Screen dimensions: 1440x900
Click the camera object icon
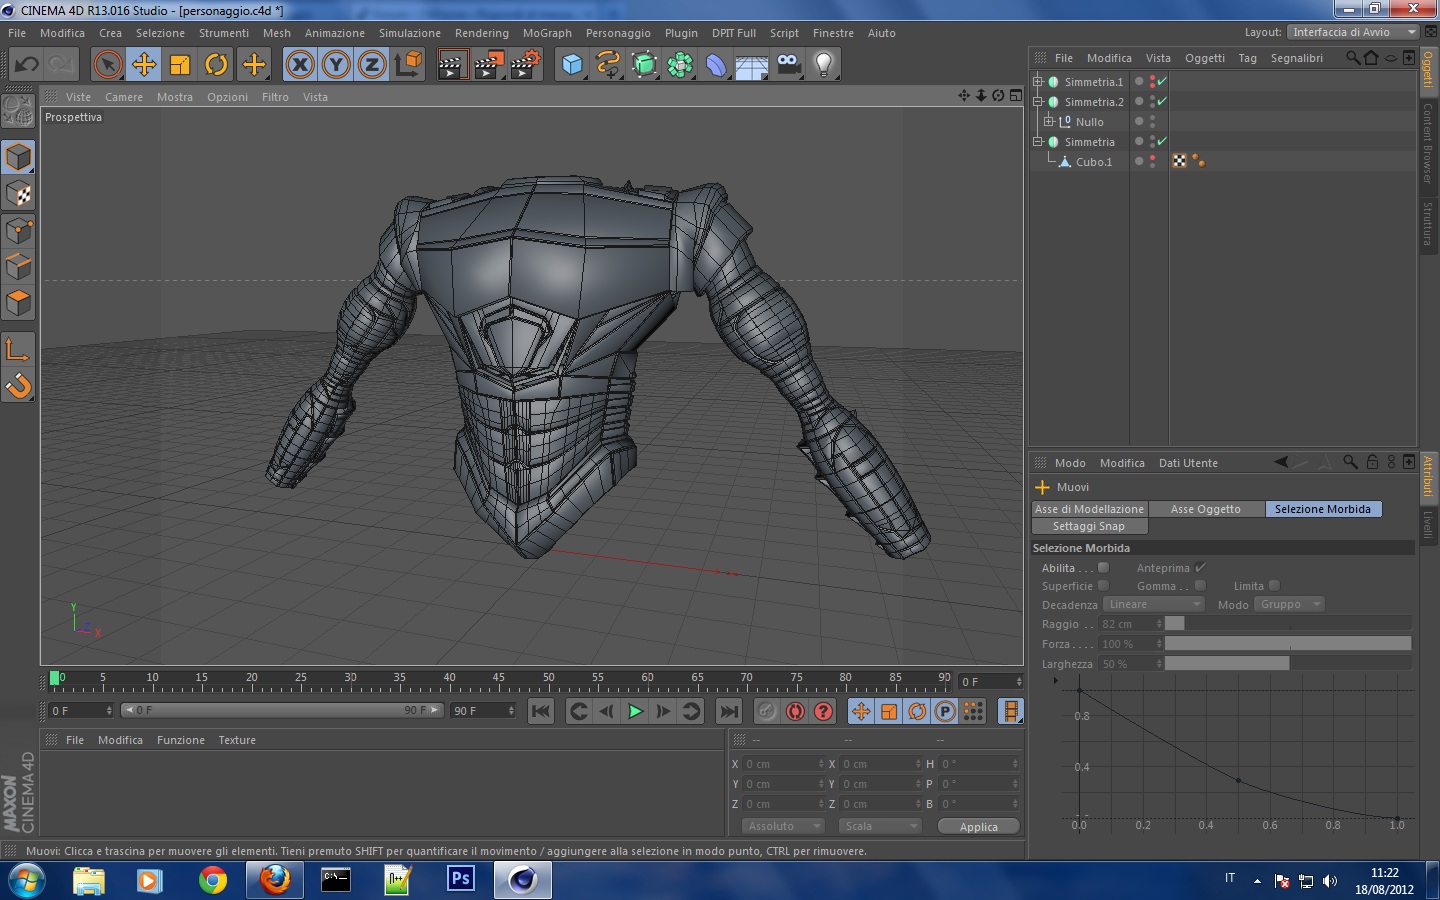(x=788, y=65)
